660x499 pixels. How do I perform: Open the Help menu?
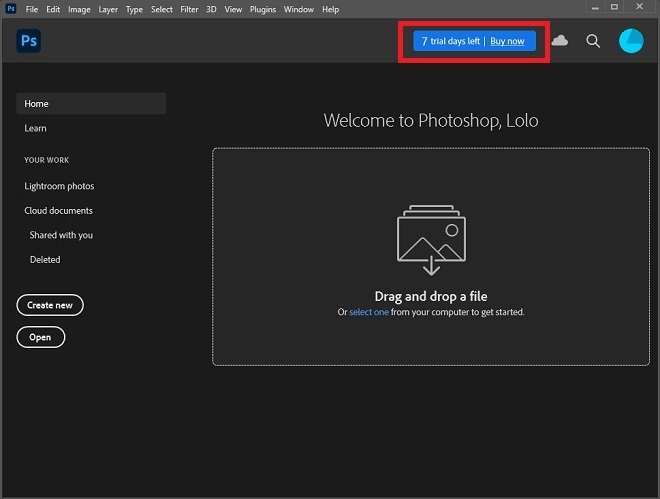coord(330,9)
